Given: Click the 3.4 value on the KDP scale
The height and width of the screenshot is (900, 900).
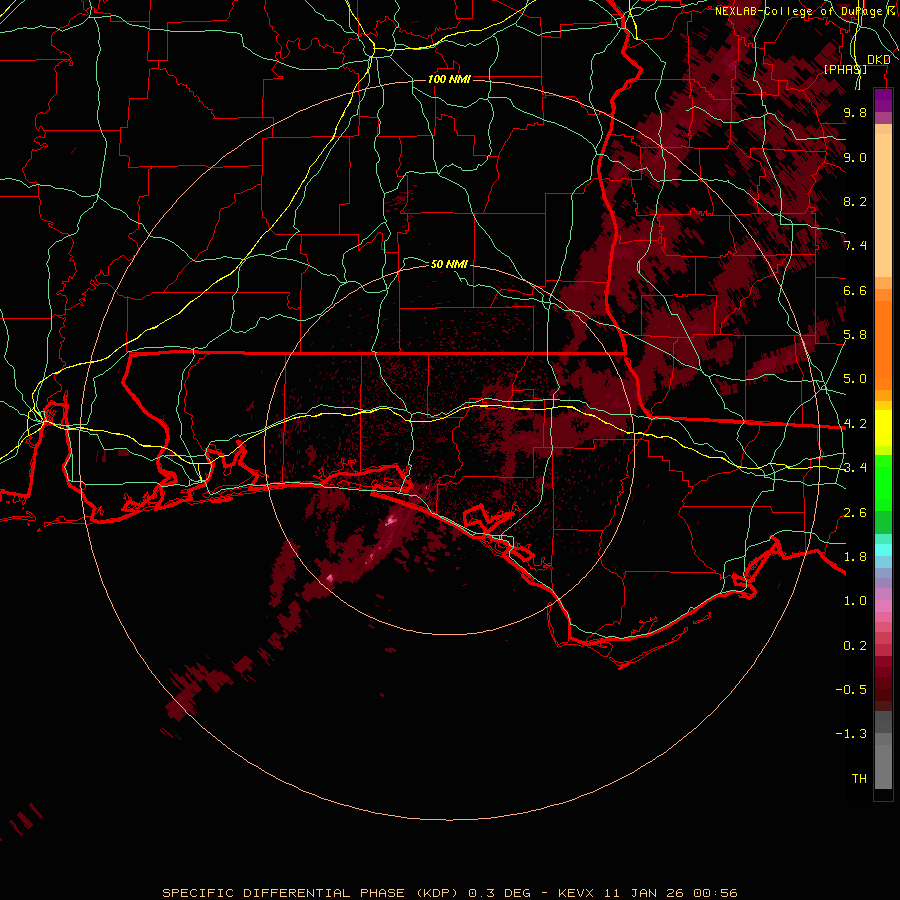Looking at the screenshot, I should point(855,468).
